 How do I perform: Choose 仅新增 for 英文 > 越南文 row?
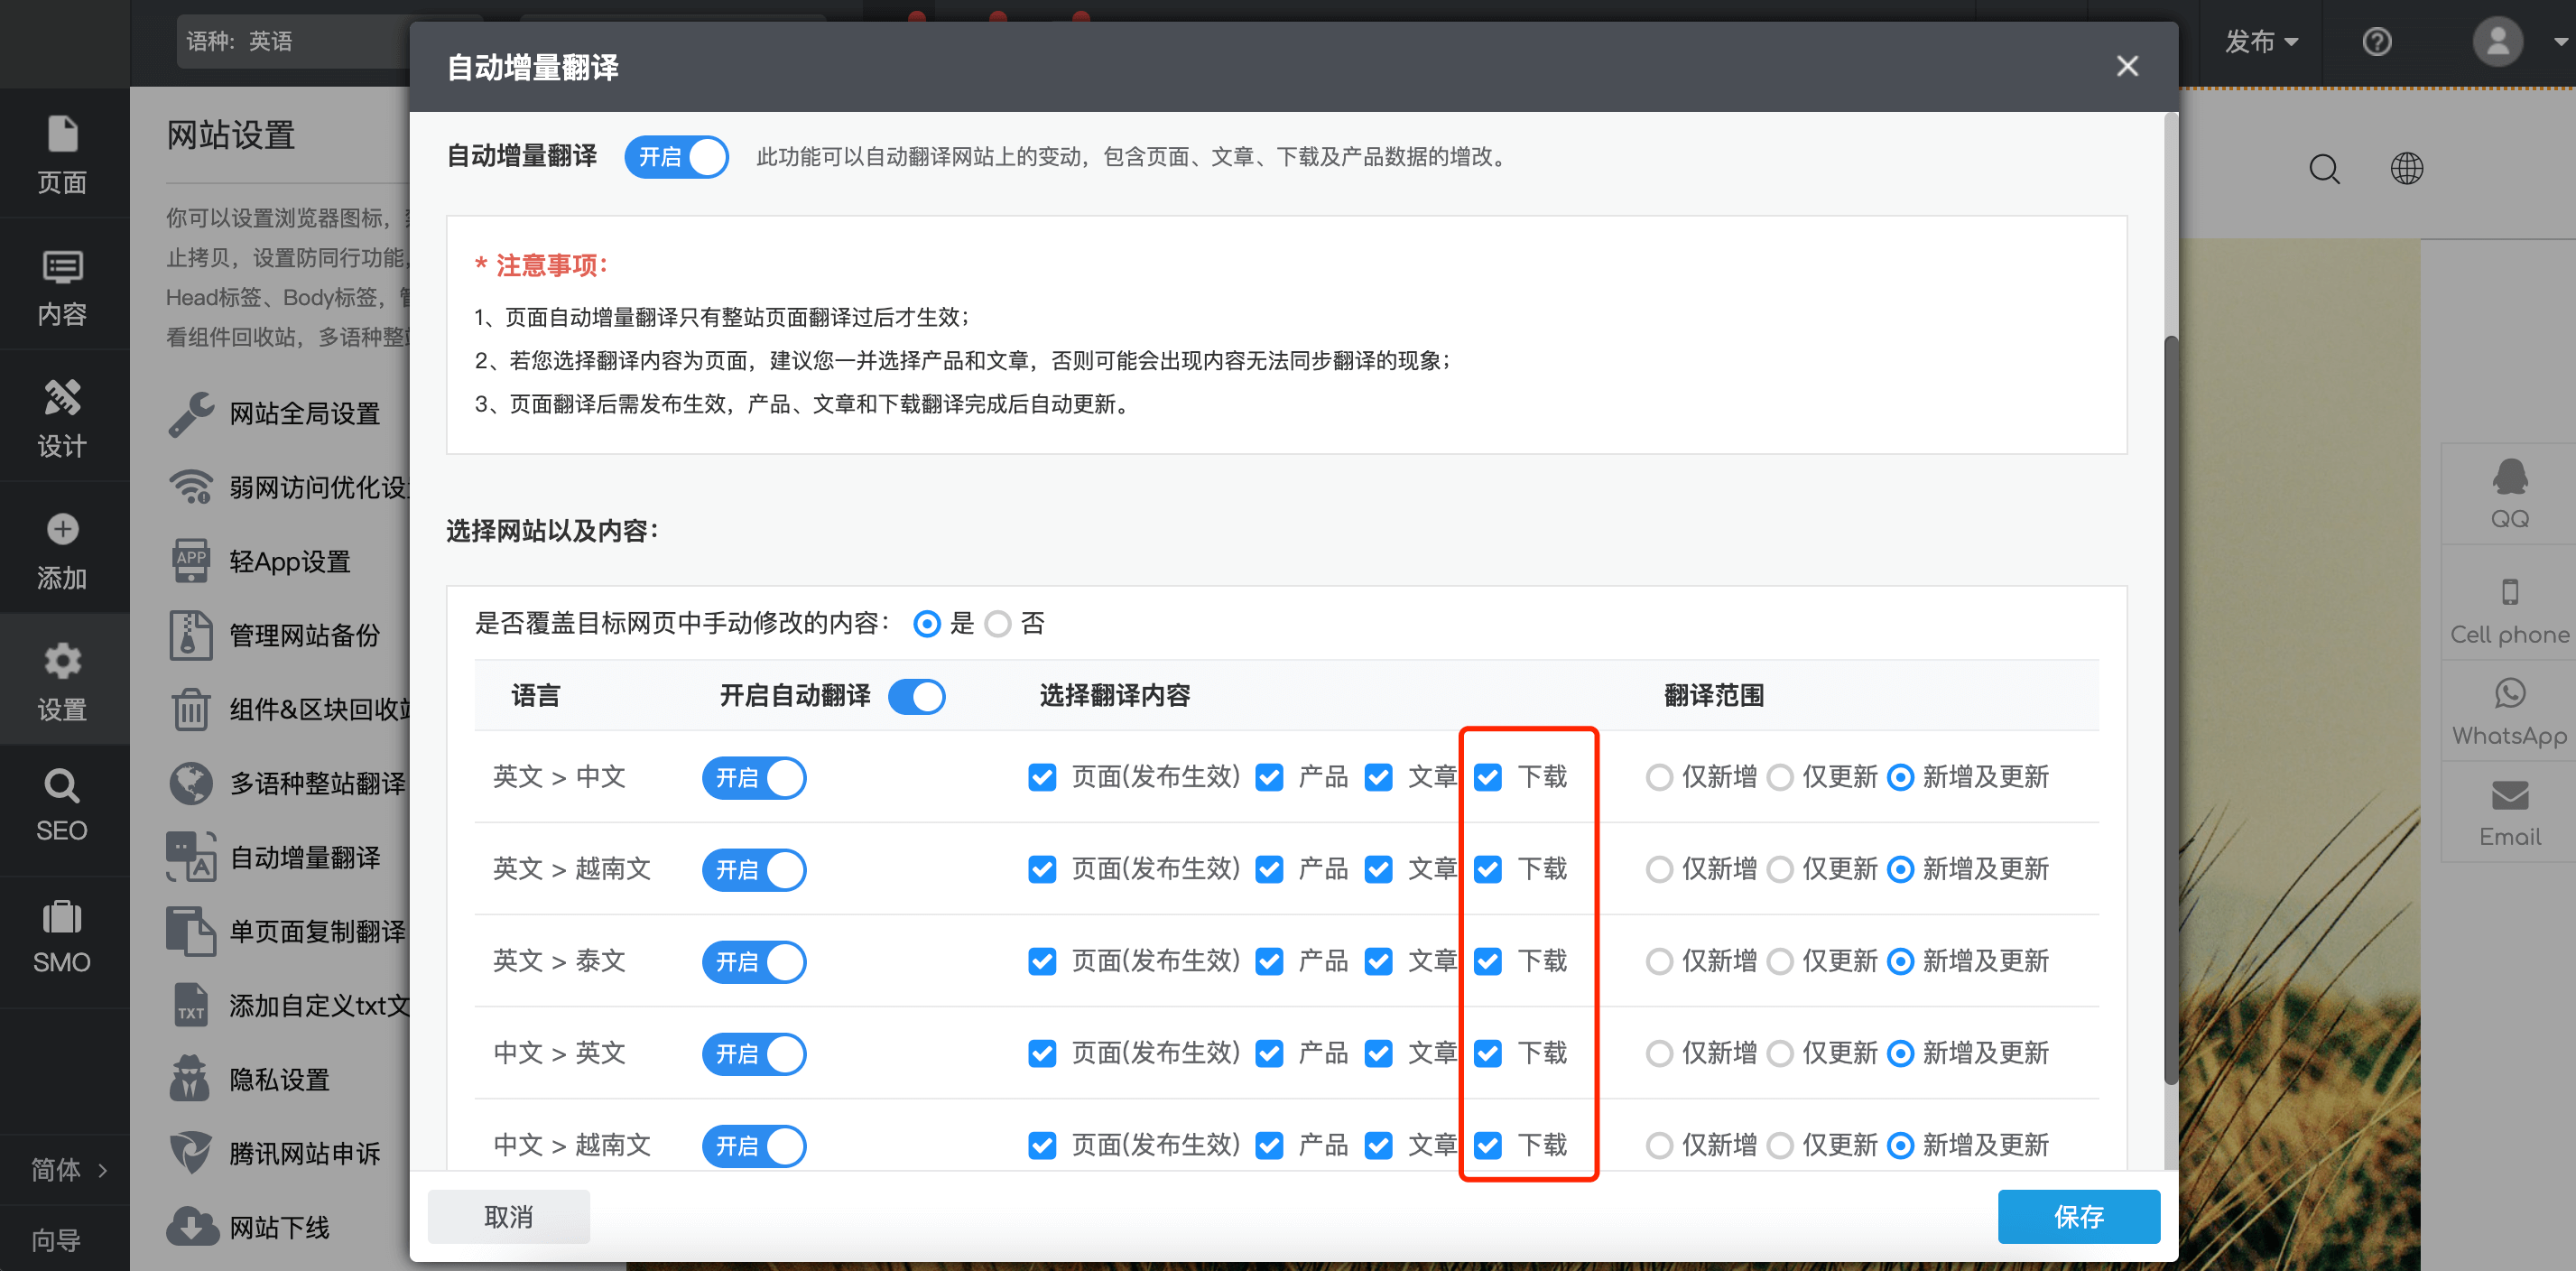click(x=1659, y=869)
